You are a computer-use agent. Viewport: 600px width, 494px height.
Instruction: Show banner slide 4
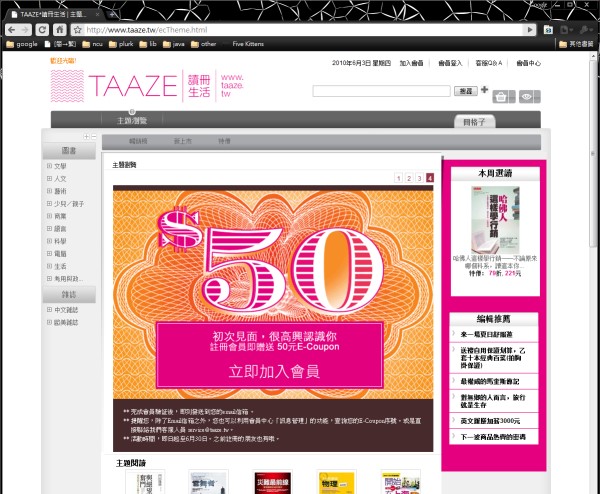[430, 178]
